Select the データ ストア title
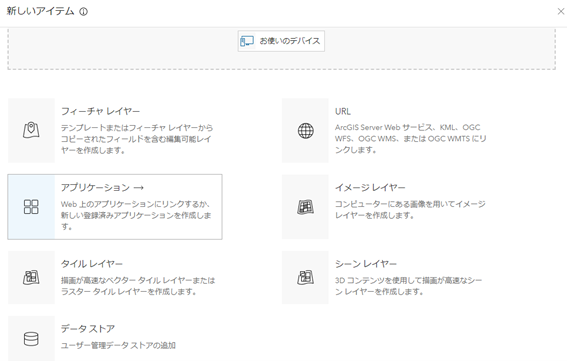This screenshot has width=567, height=361. click(88, 329)
